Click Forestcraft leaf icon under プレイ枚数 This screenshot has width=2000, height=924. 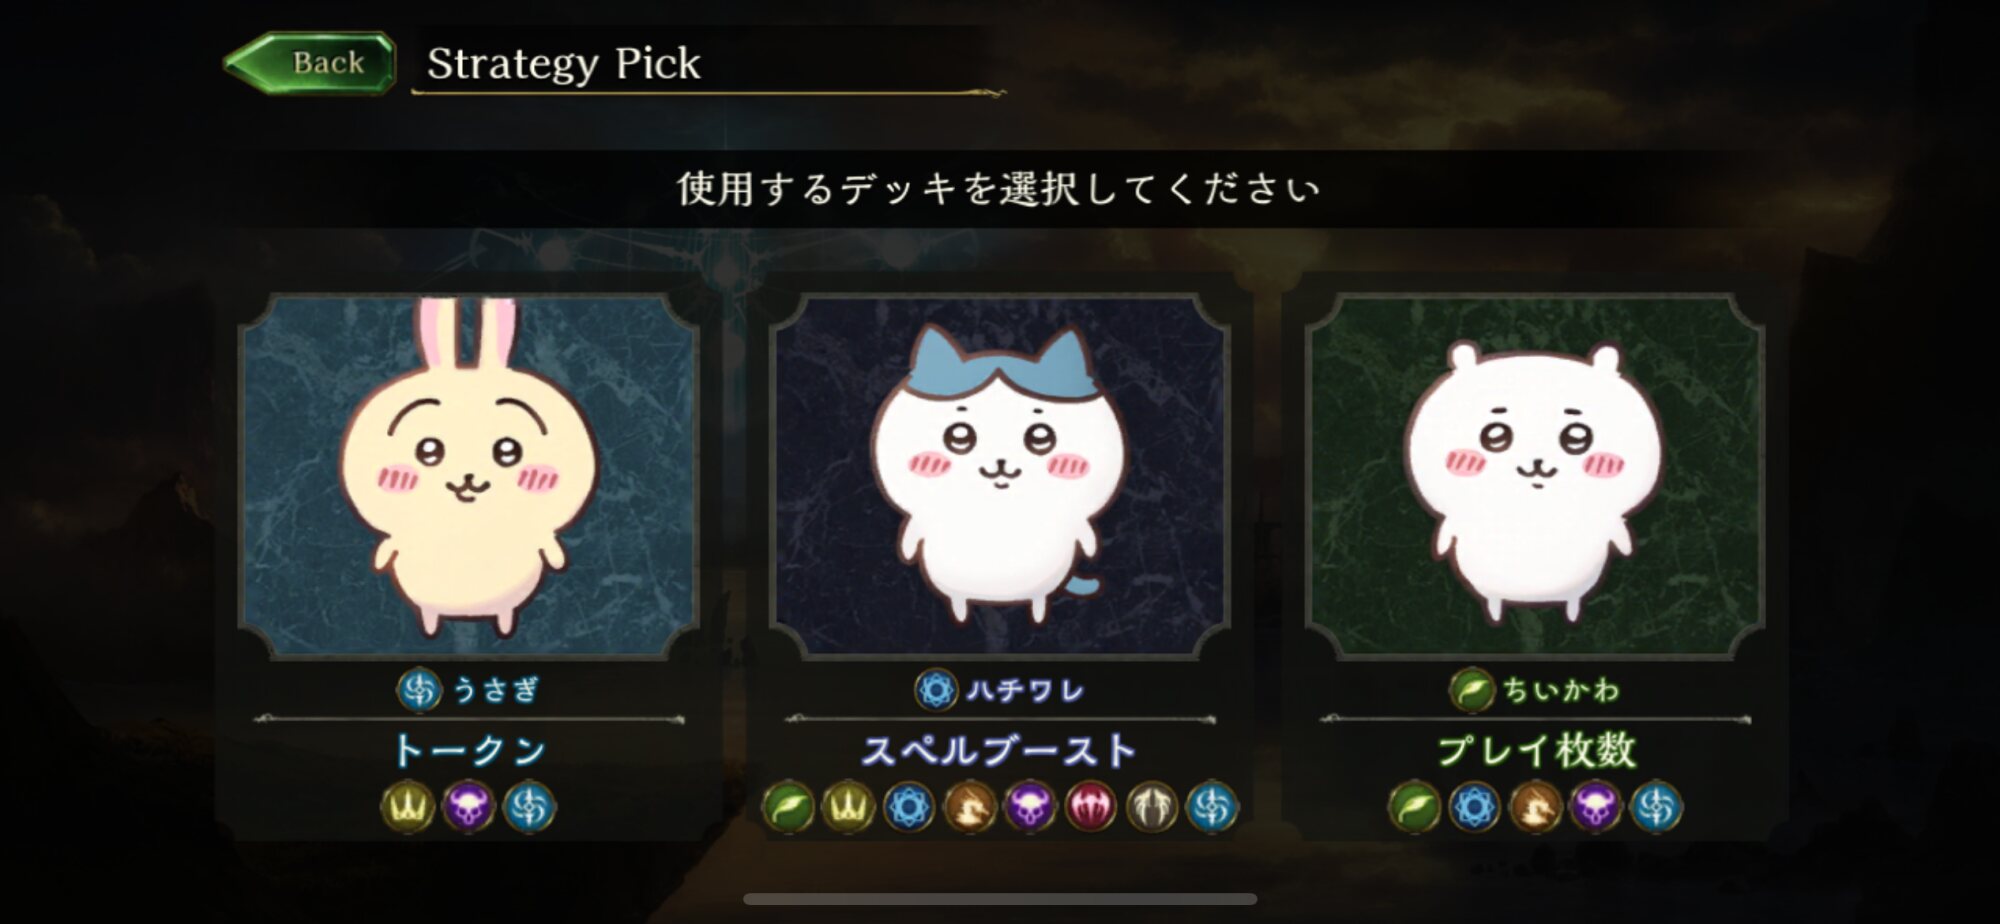tap(1414, 807)
